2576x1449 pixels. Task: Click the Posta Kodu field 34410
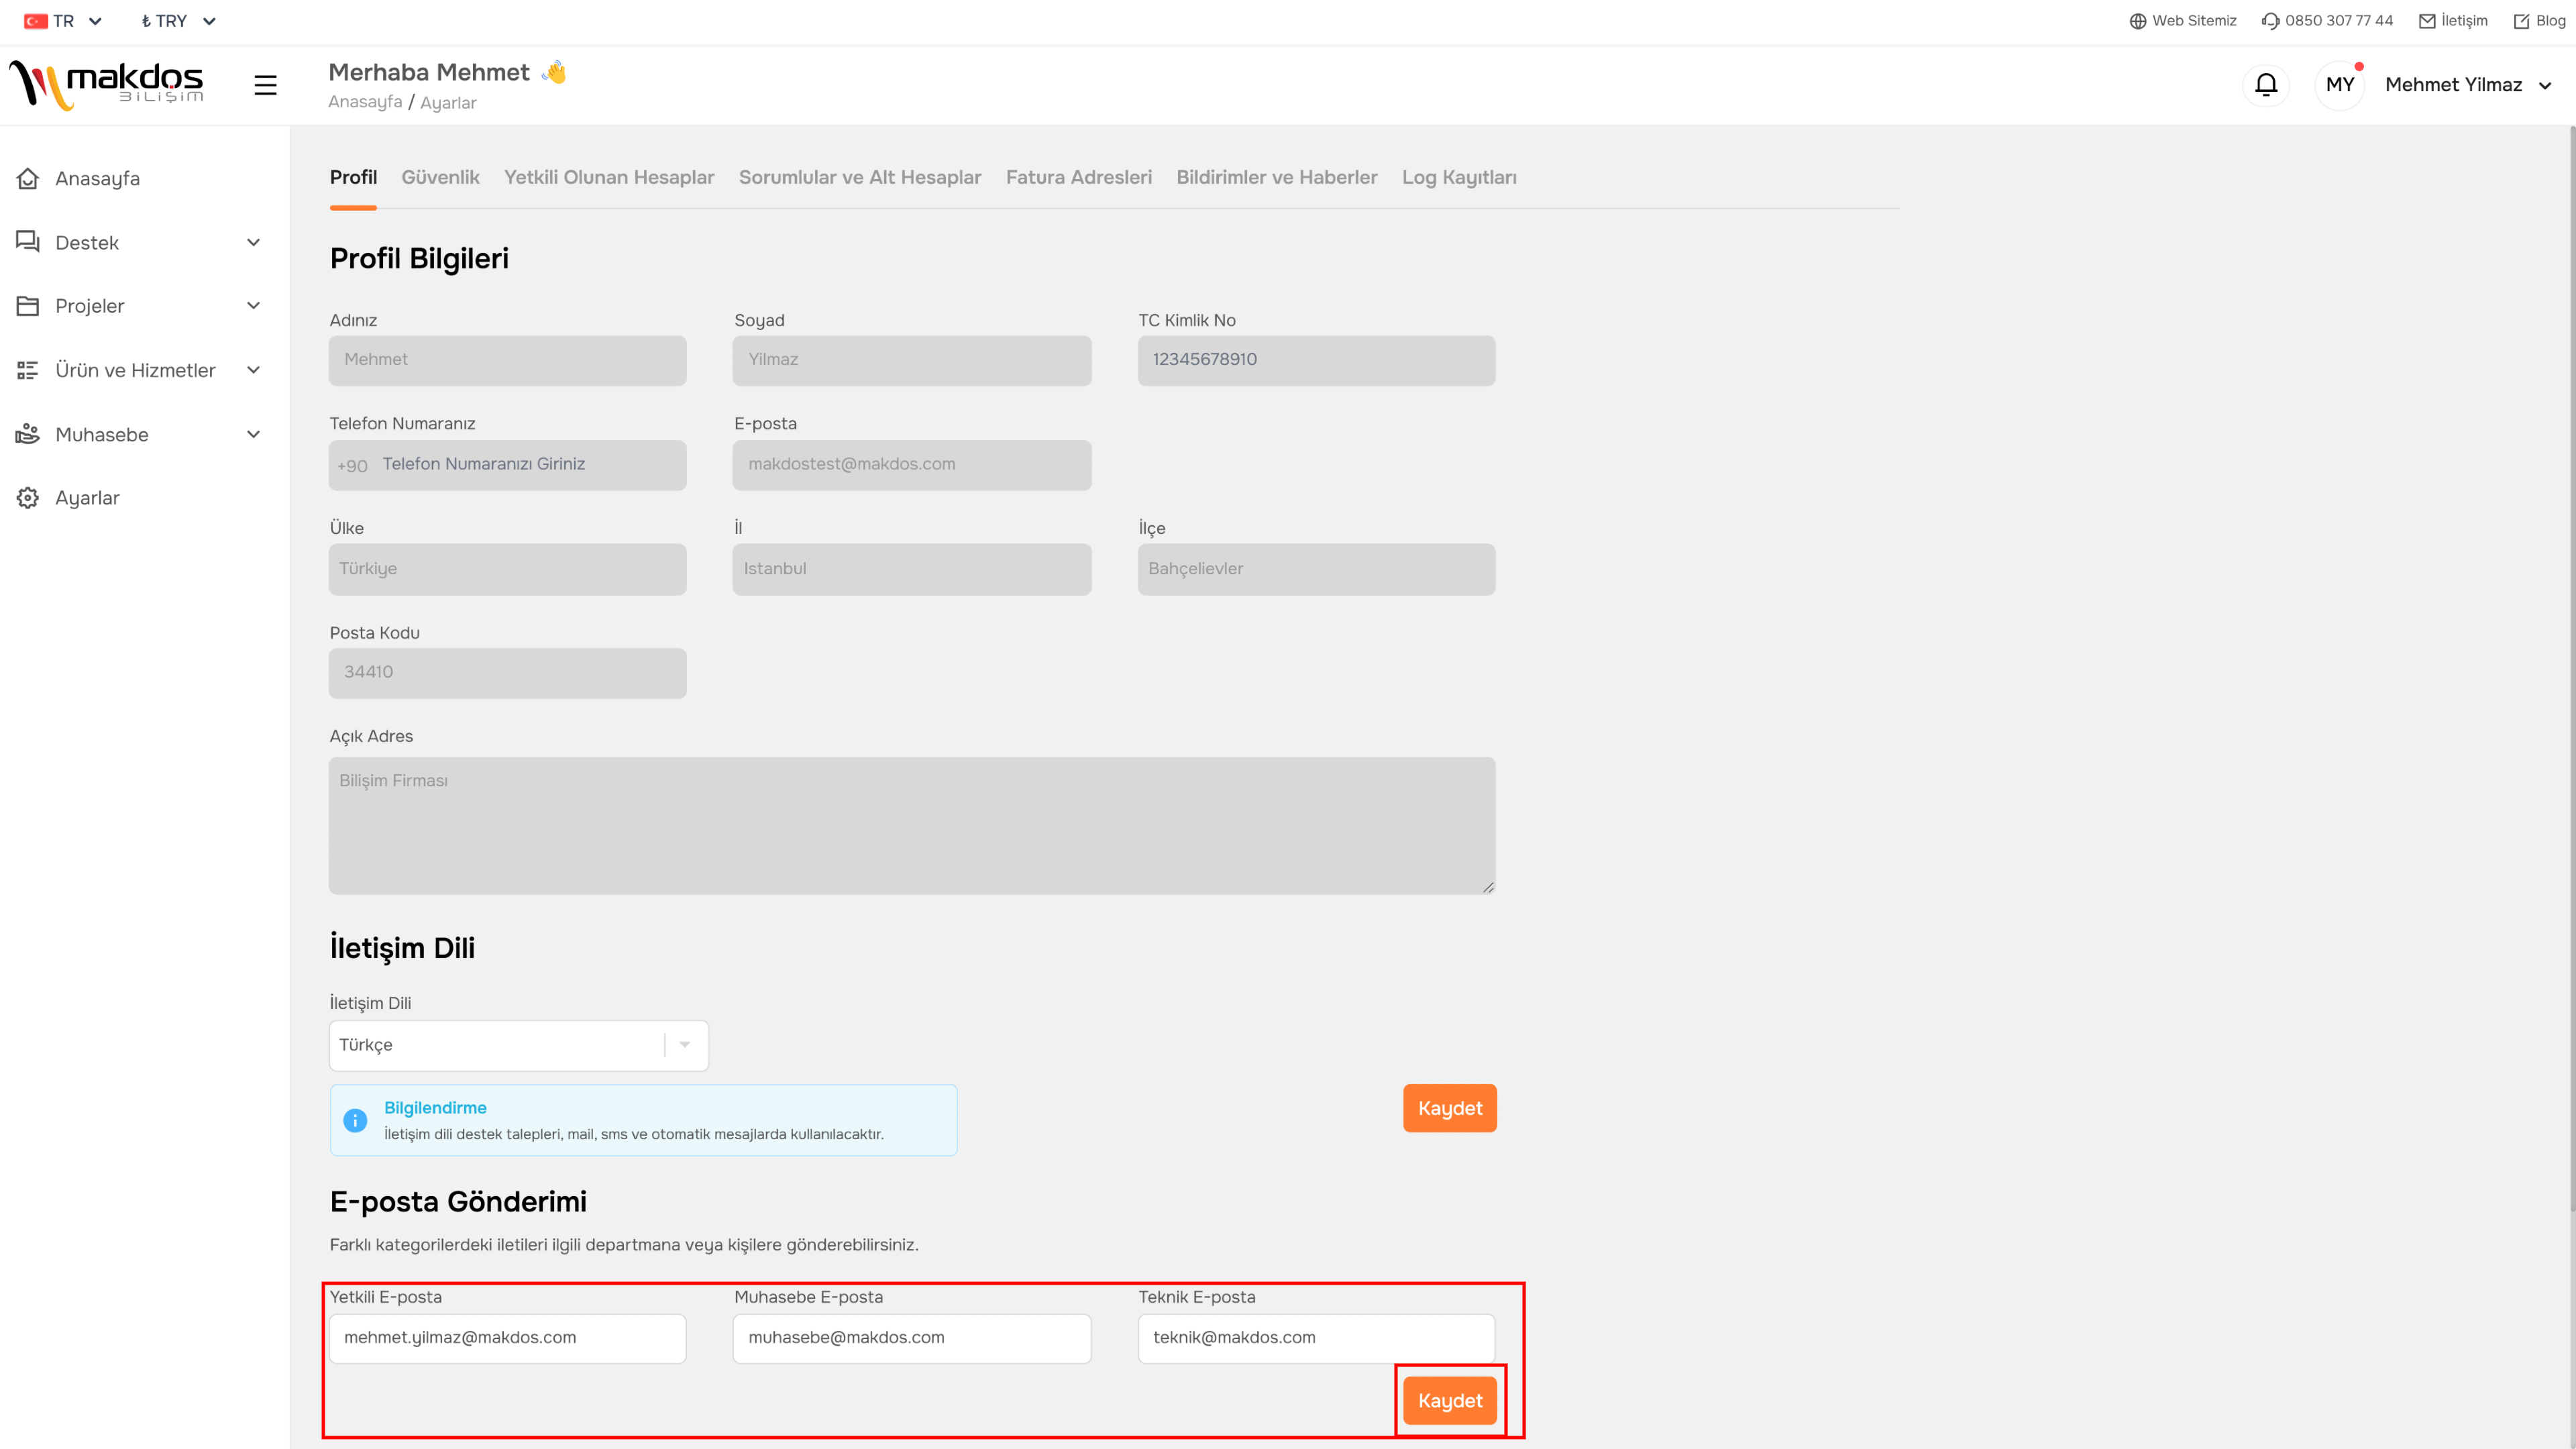tap(508, 673)
